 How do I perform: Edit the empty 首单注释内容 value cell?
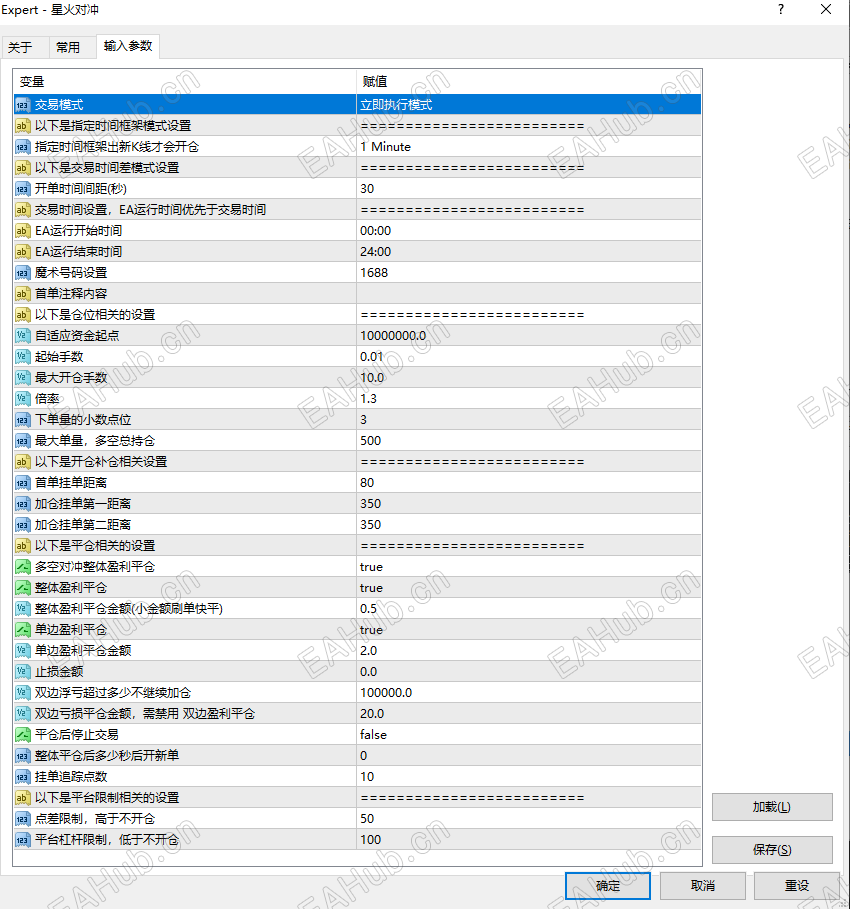pyautogui.click(x=529, y=294)
